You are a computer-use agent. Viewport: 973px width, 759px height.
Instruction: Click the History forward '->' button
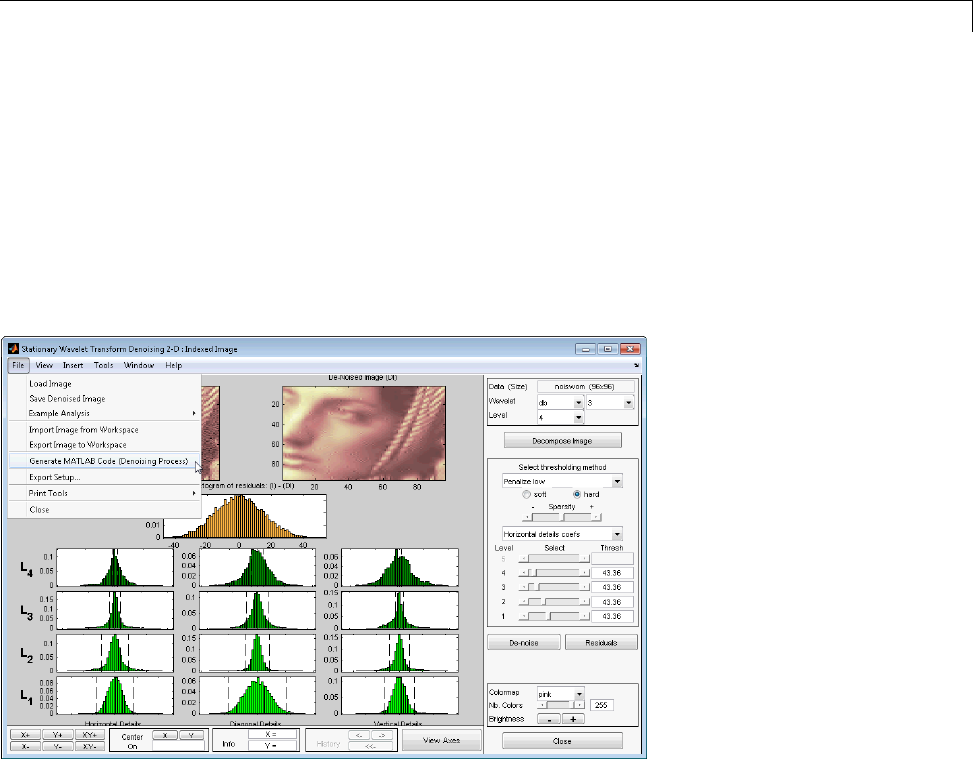[x=382, y=735]
